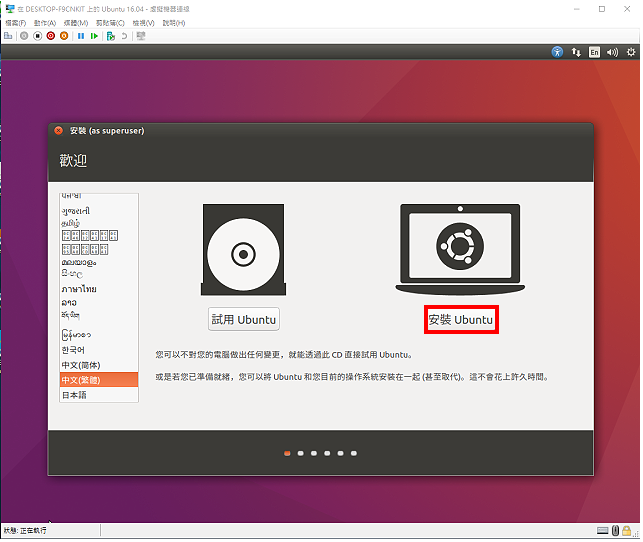Viewport: 643px width, 542px height.
Task: Click the CD disc image
Action: [244, 250]
